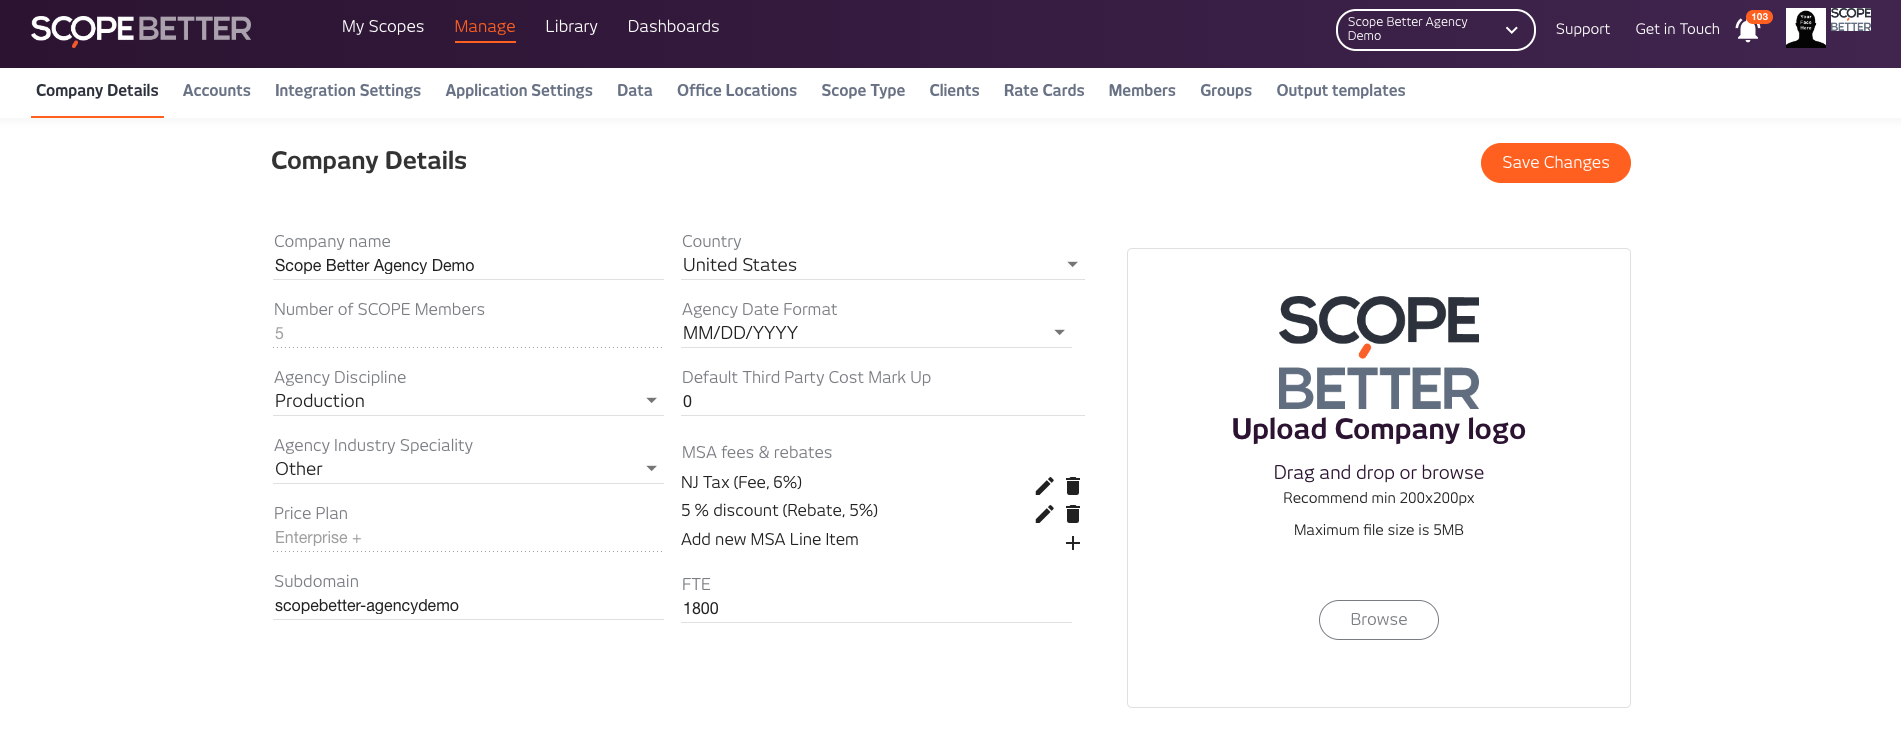Click the Add new MSA Line Item text

pyautogui.click(x=770, y=539)
